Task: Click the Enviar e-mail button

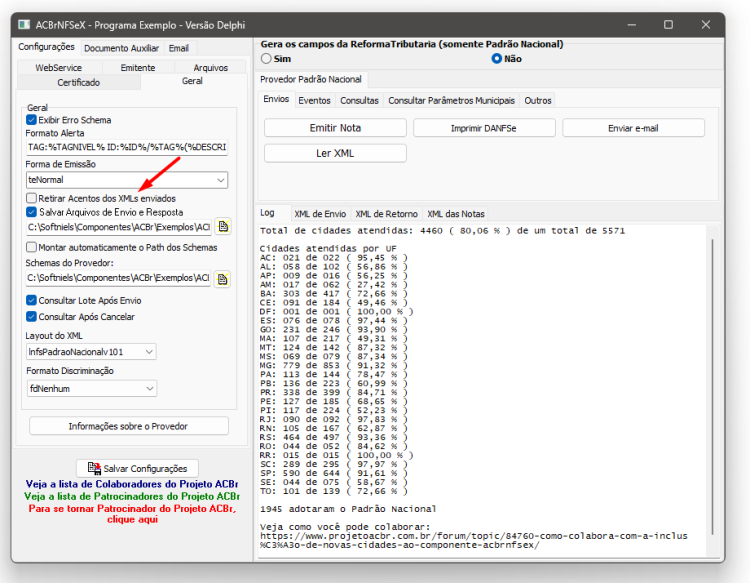Action: (x=633, y=128)
